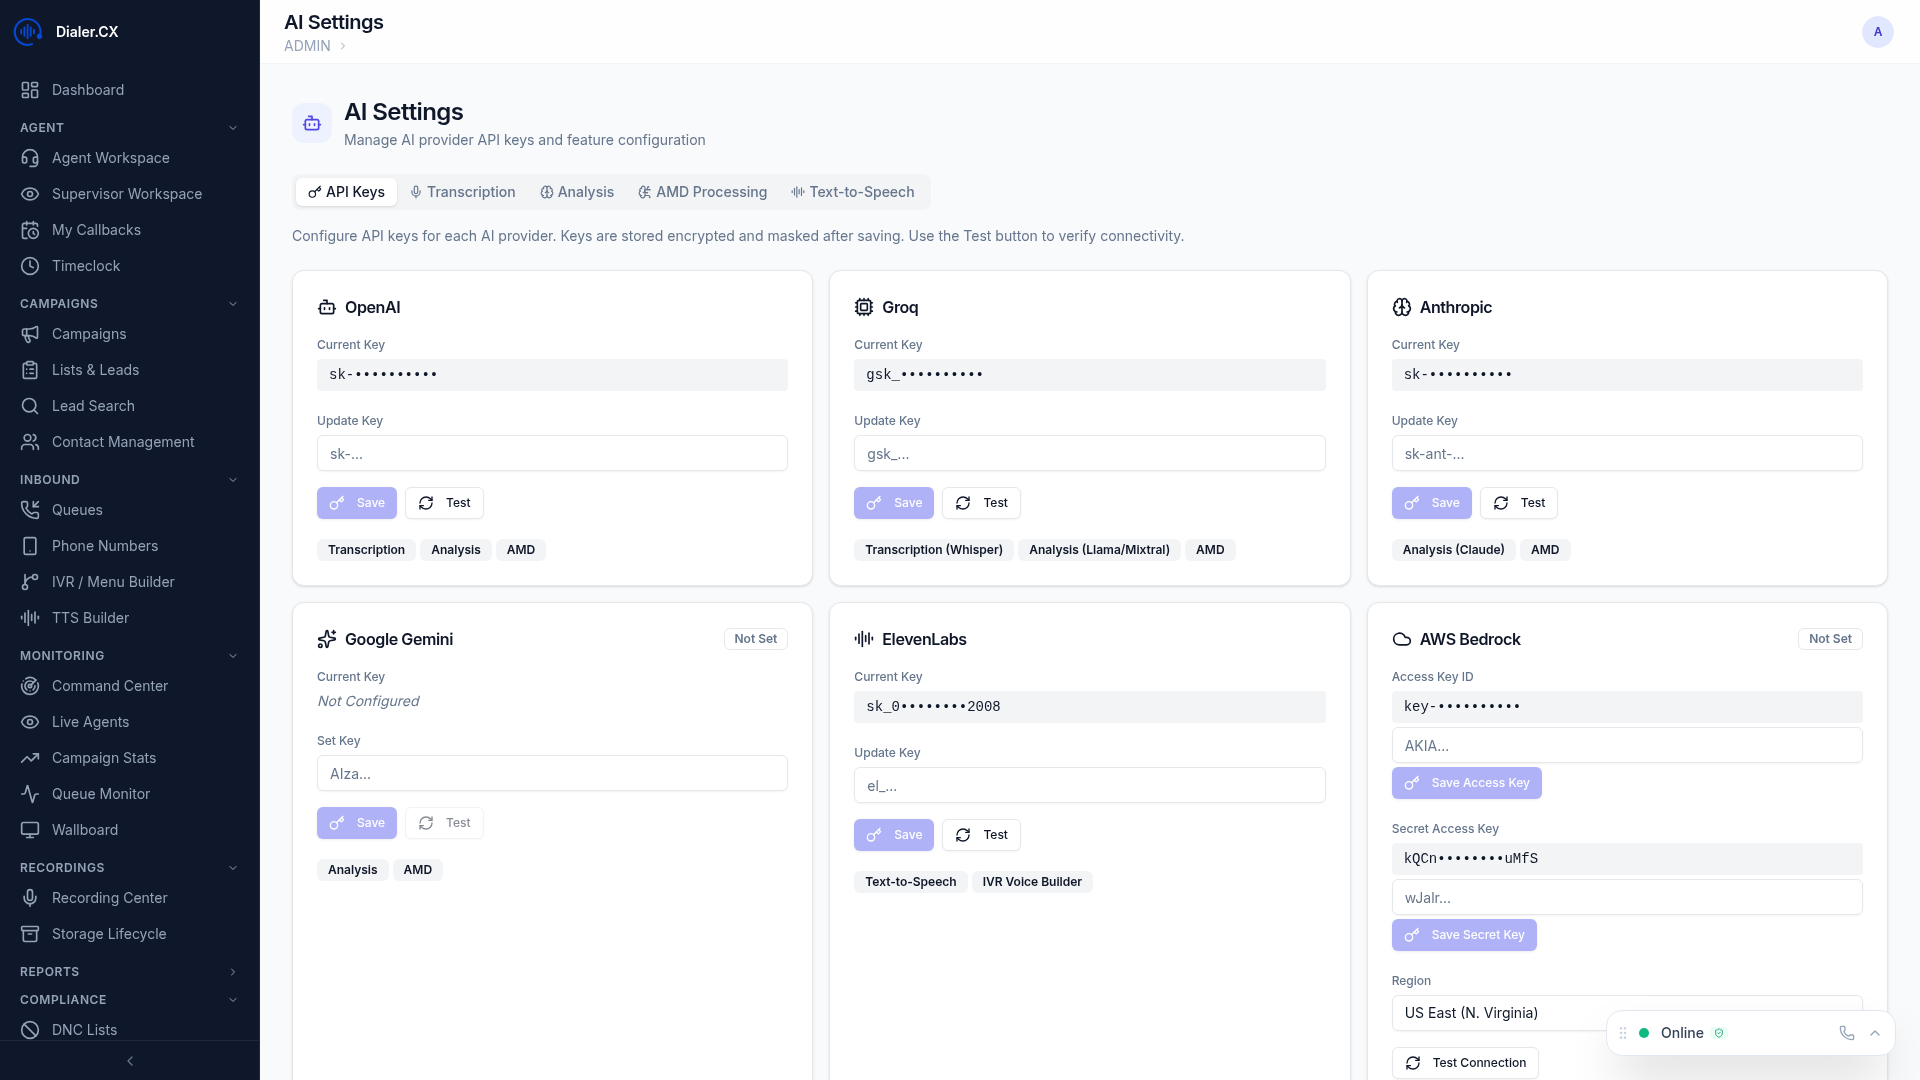Screen dimensions: 1920x1080
Task: Switch to the Transcription tab
Action: 462,191
